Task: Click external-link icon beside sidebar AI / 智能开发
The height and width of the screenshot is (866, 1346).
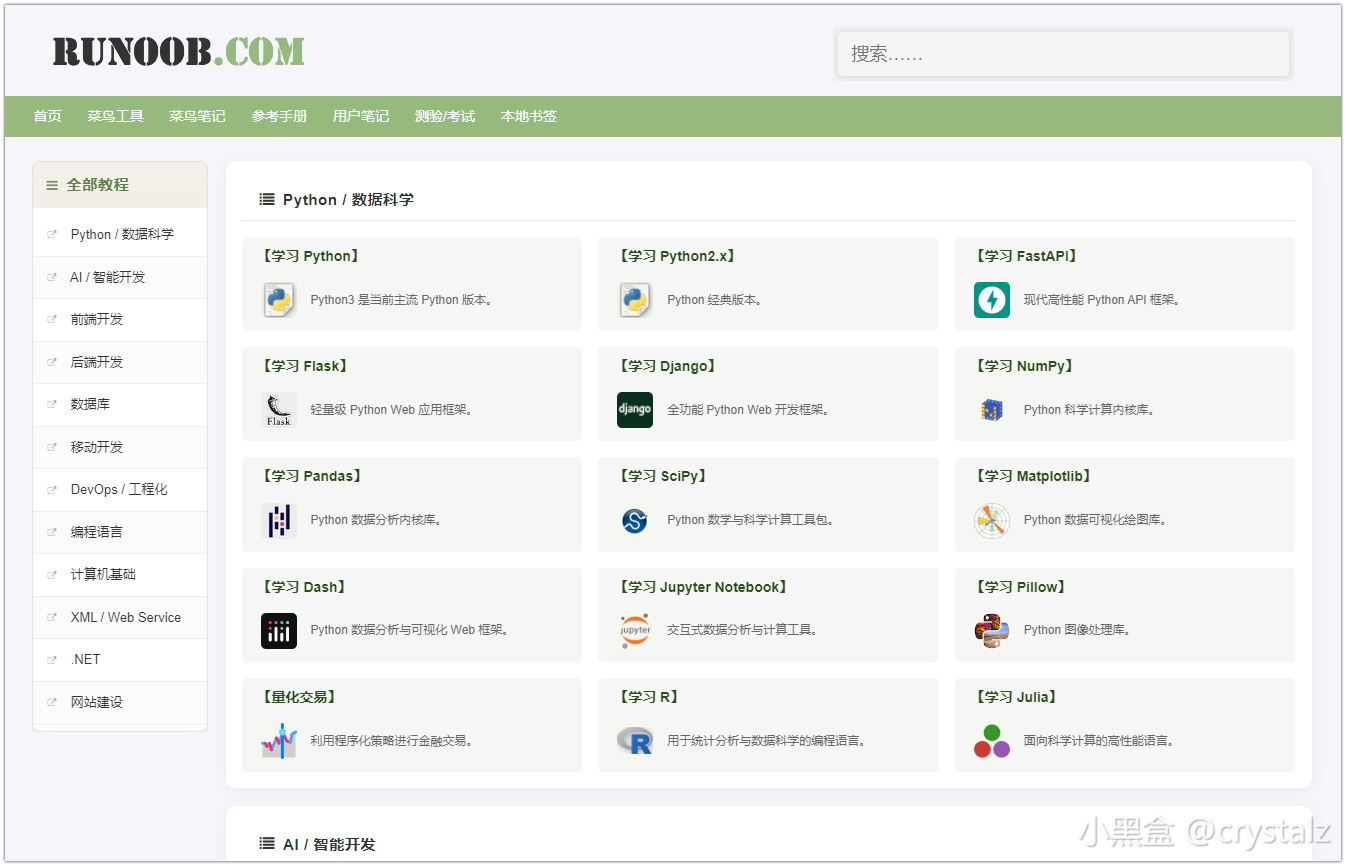Action: 52,278
